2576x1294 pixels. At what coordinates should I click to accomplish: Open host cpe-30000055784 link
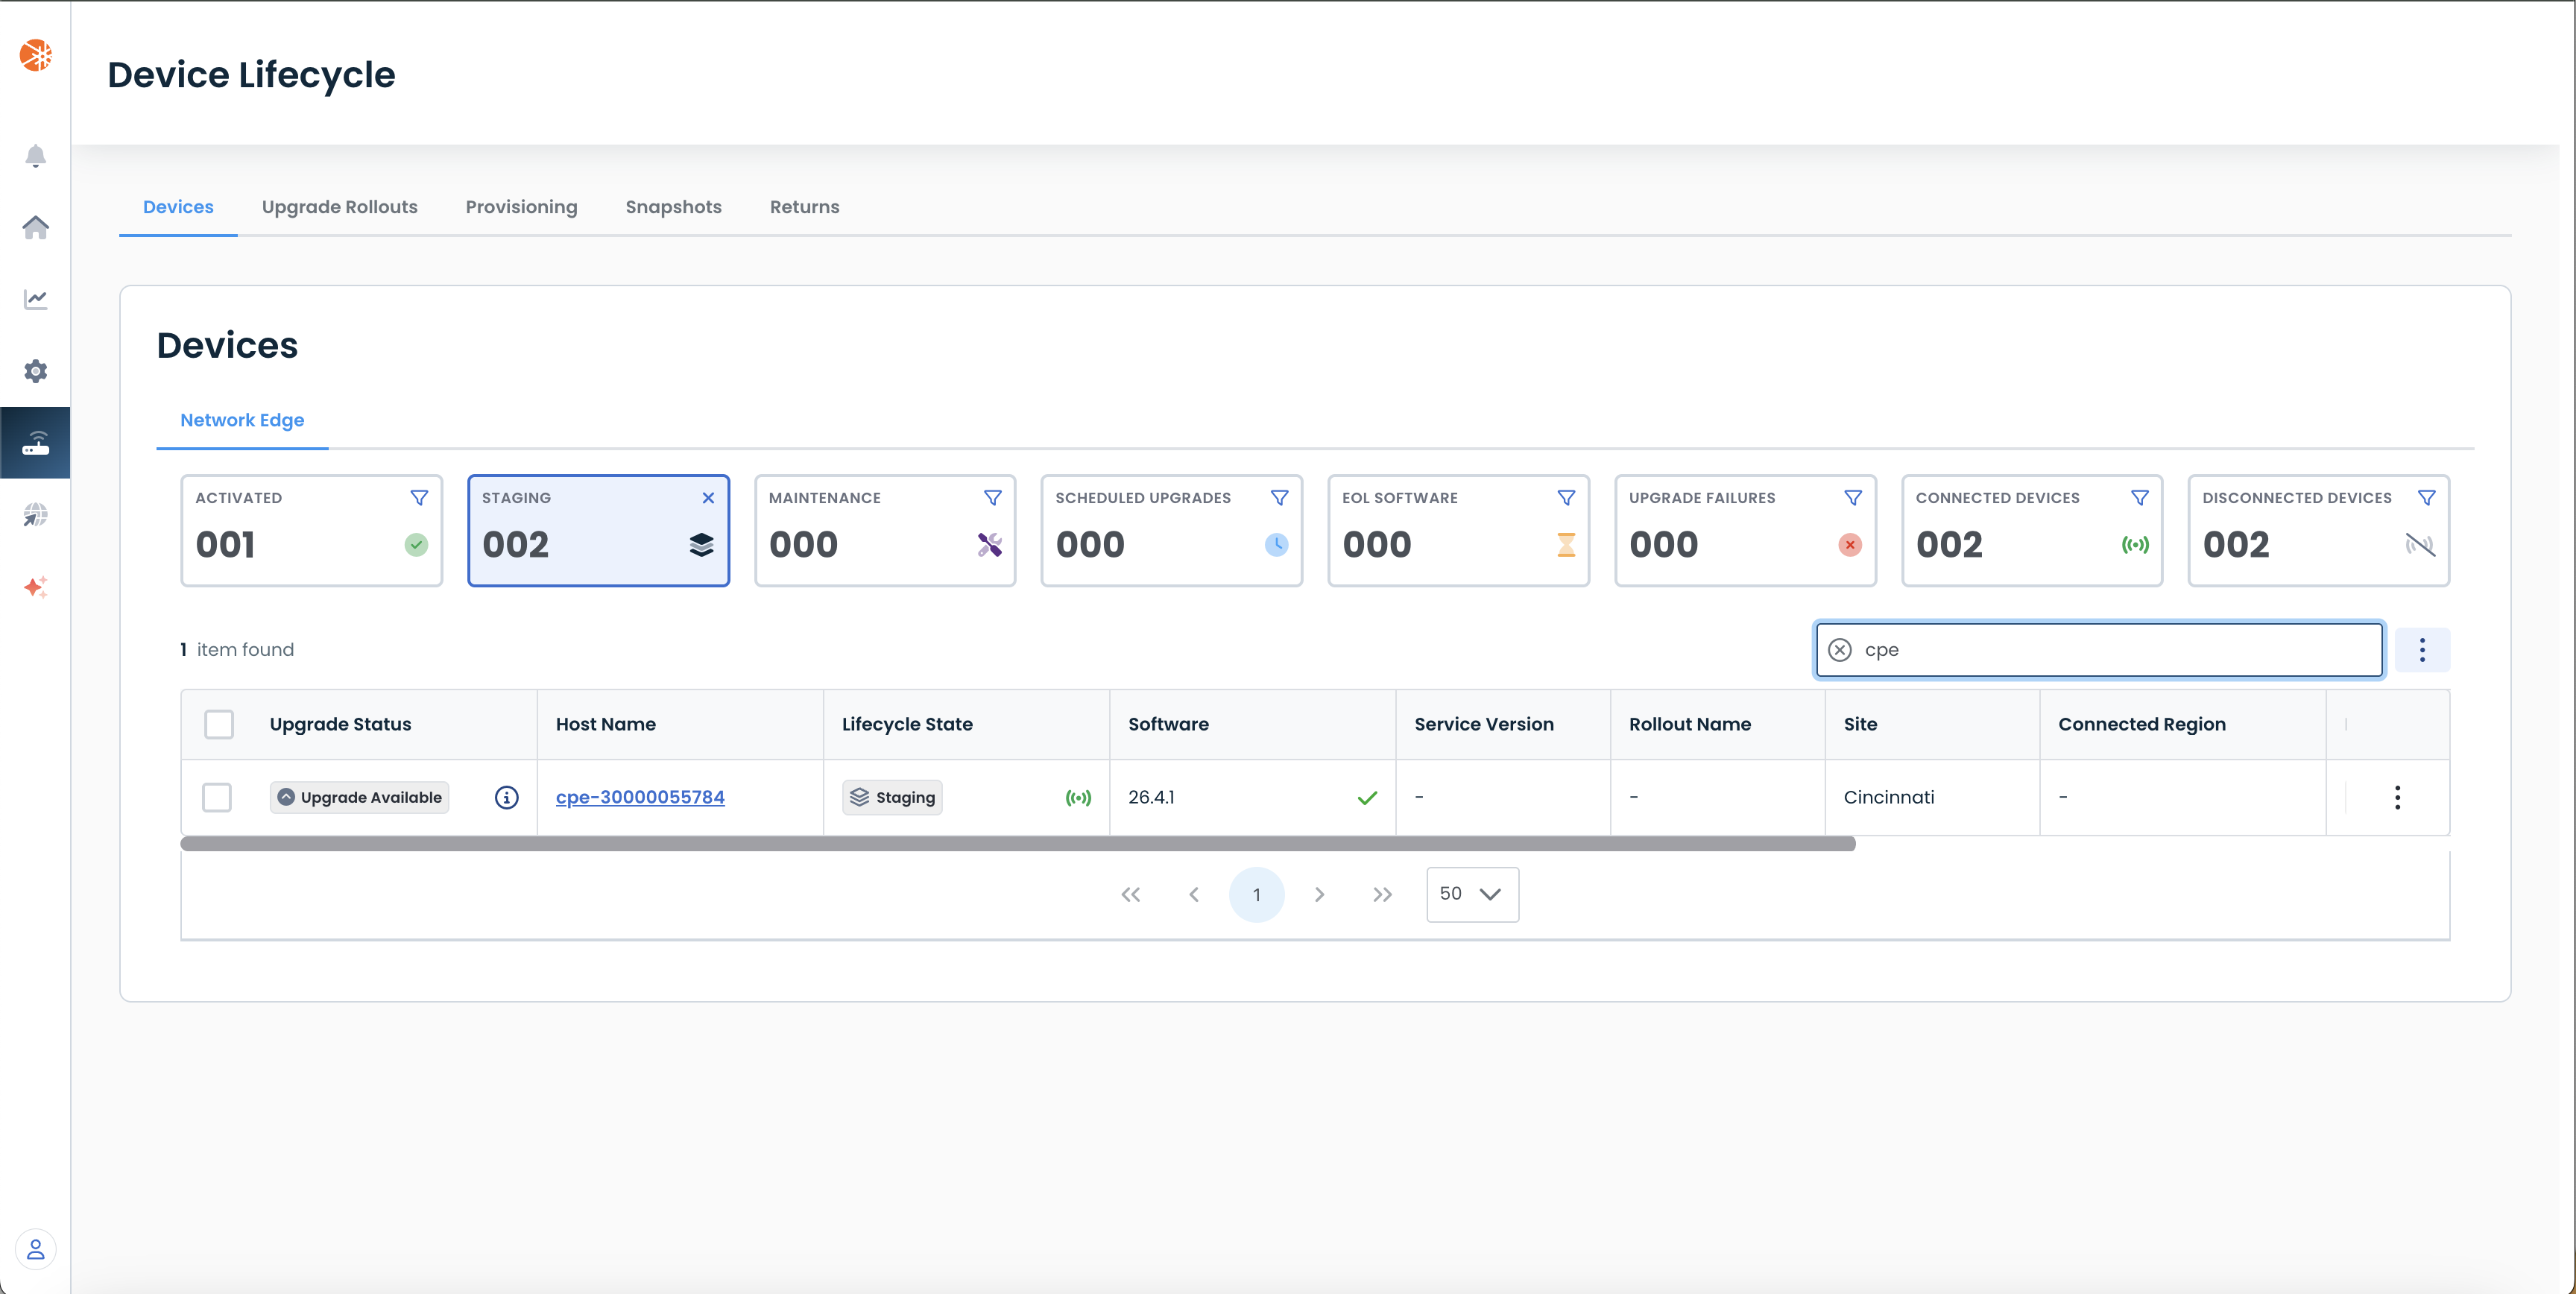640,797
